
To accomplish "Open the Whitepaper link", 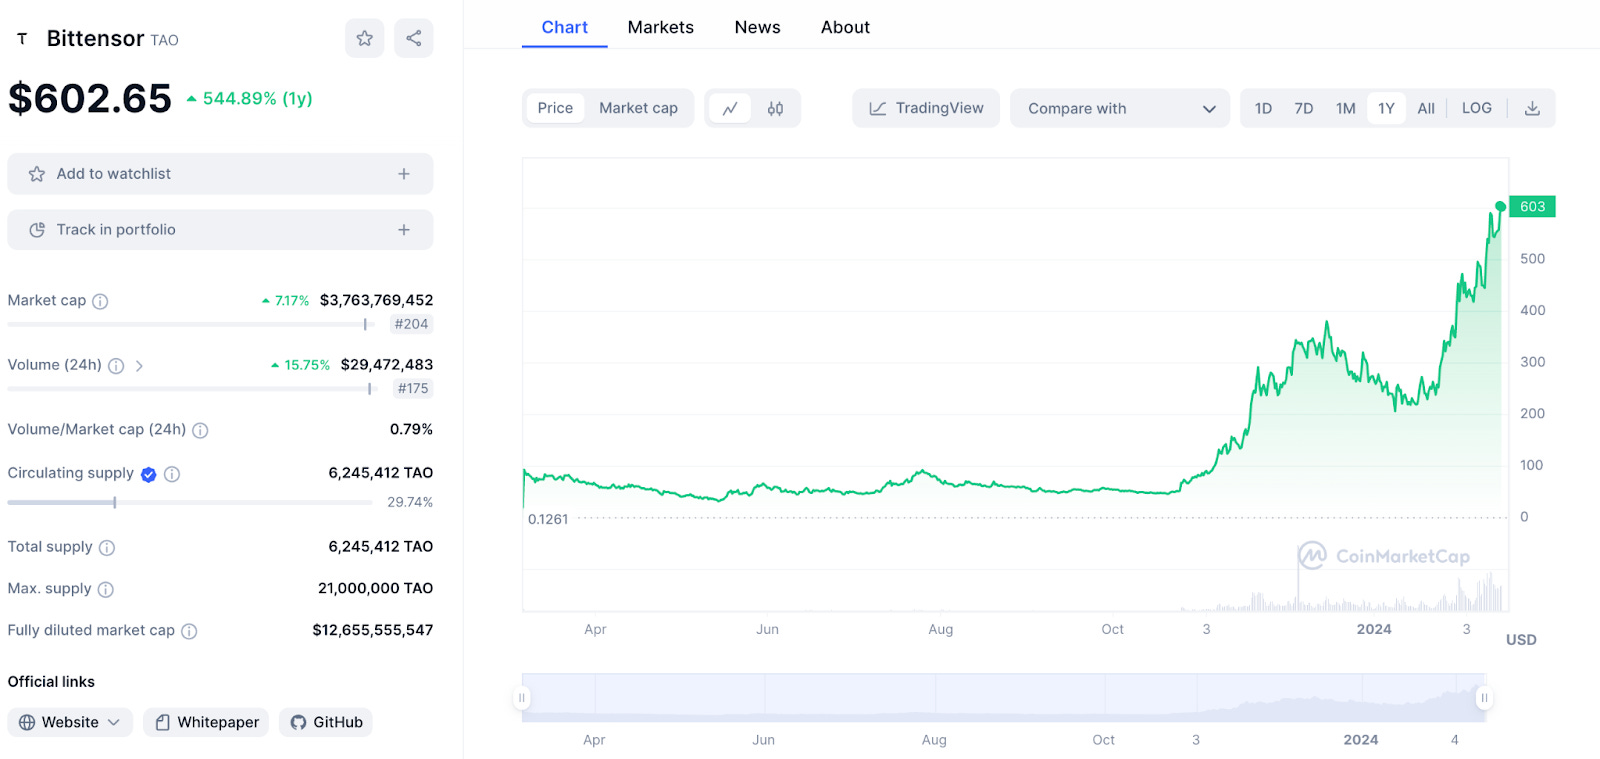I will click(206, 722).
